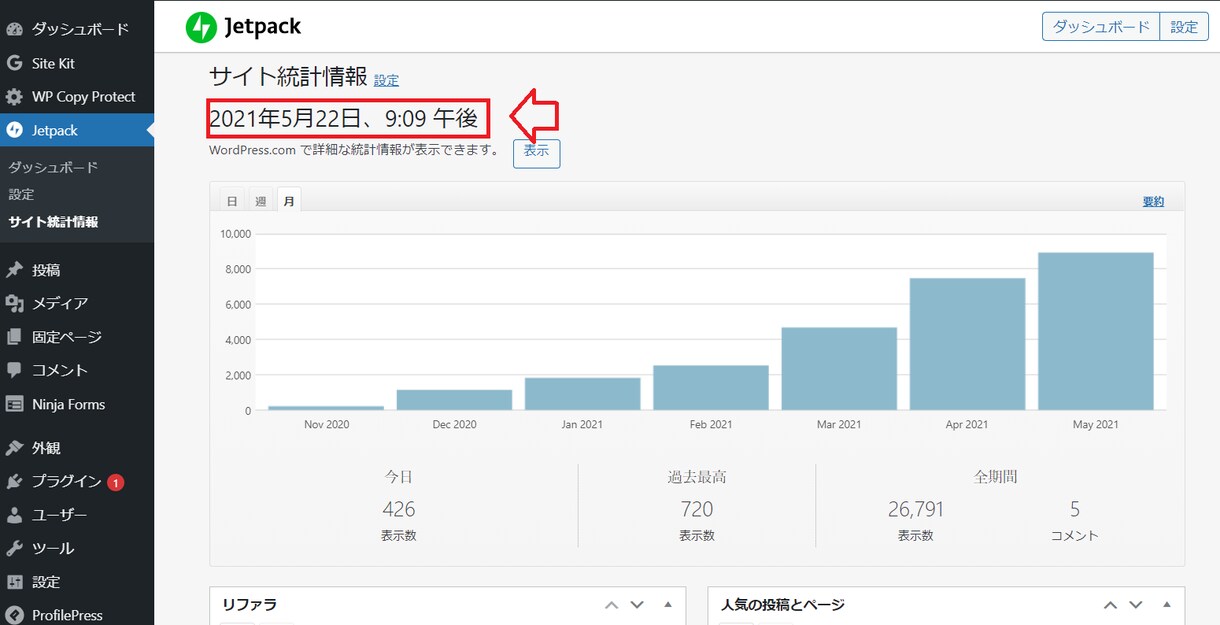
Task: Click the ダッシュボード button at top right
Action: tap(1101, 27)
